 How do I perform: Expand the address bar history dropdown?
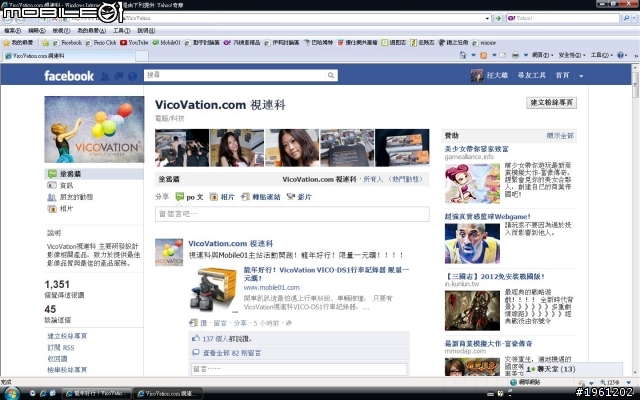(x=487, y=18)
